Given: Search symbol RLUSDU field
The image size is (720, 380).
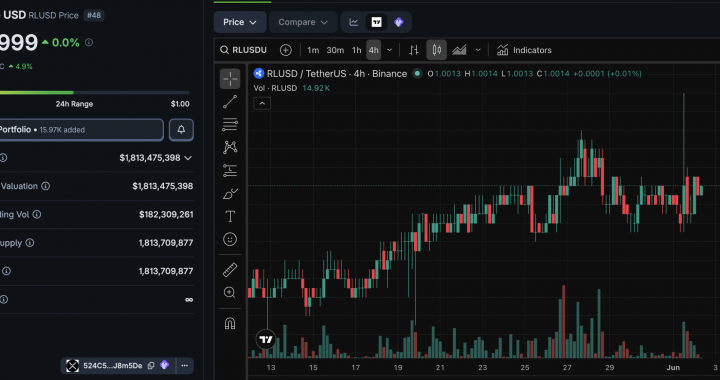Looking at the screenshot, I should (x=243, y=50).
